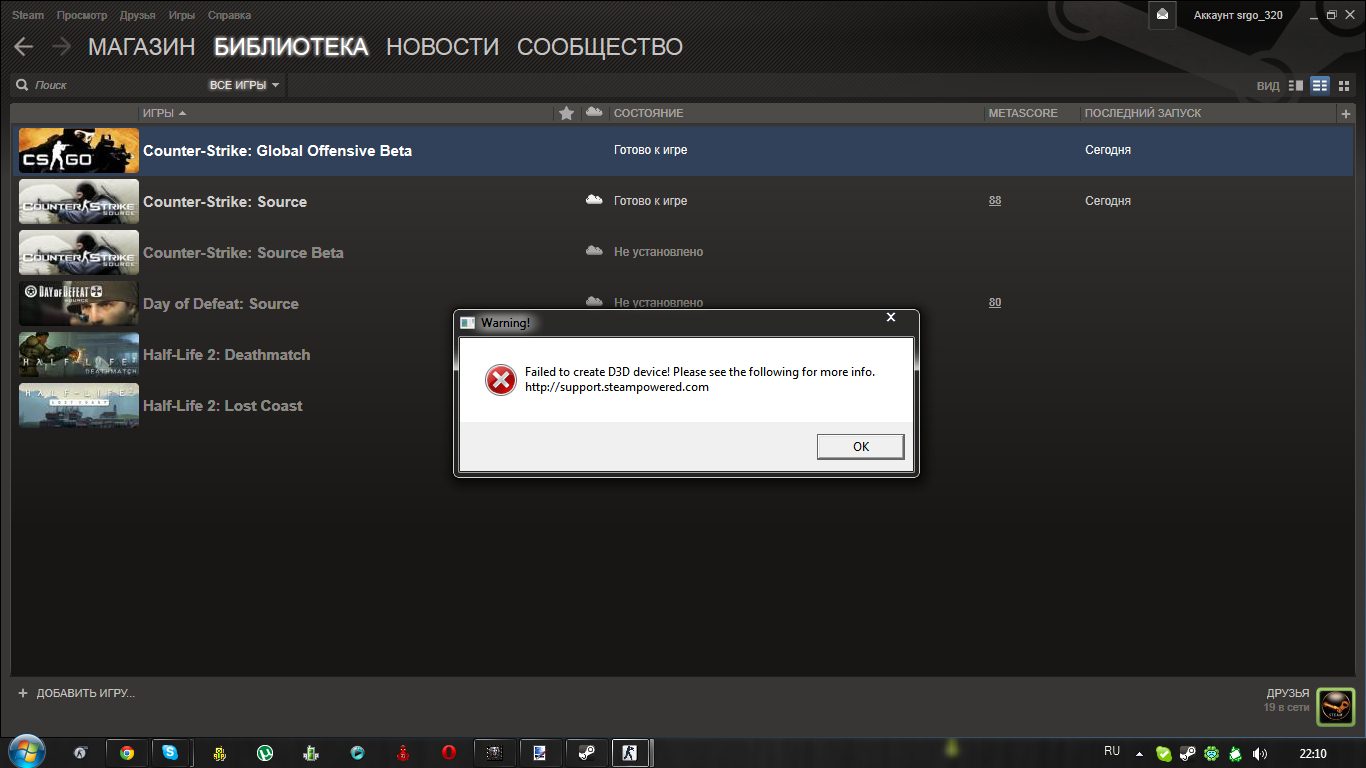Image resolution: width=1366 pixels, height=768 pixels.
Task: Expand the ВСЕ ИГРЫ filter dropdown
Action: coord(244,85)
